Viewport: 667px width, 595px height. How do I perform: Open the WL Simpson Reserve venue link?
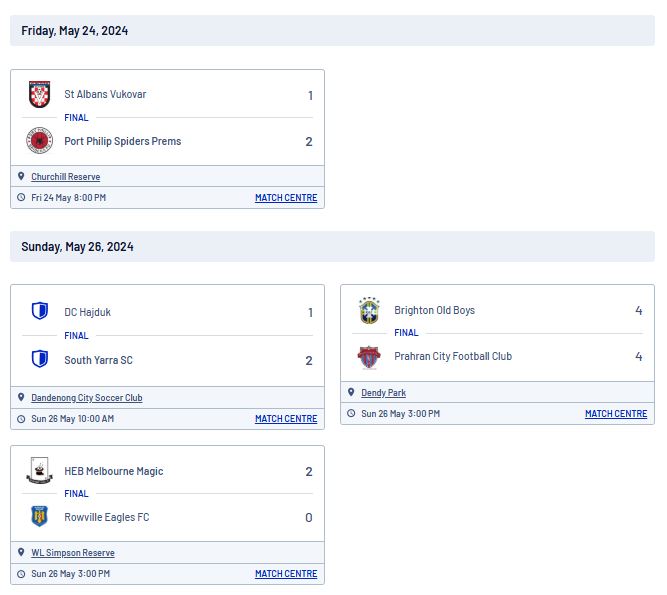coord(73,553)
